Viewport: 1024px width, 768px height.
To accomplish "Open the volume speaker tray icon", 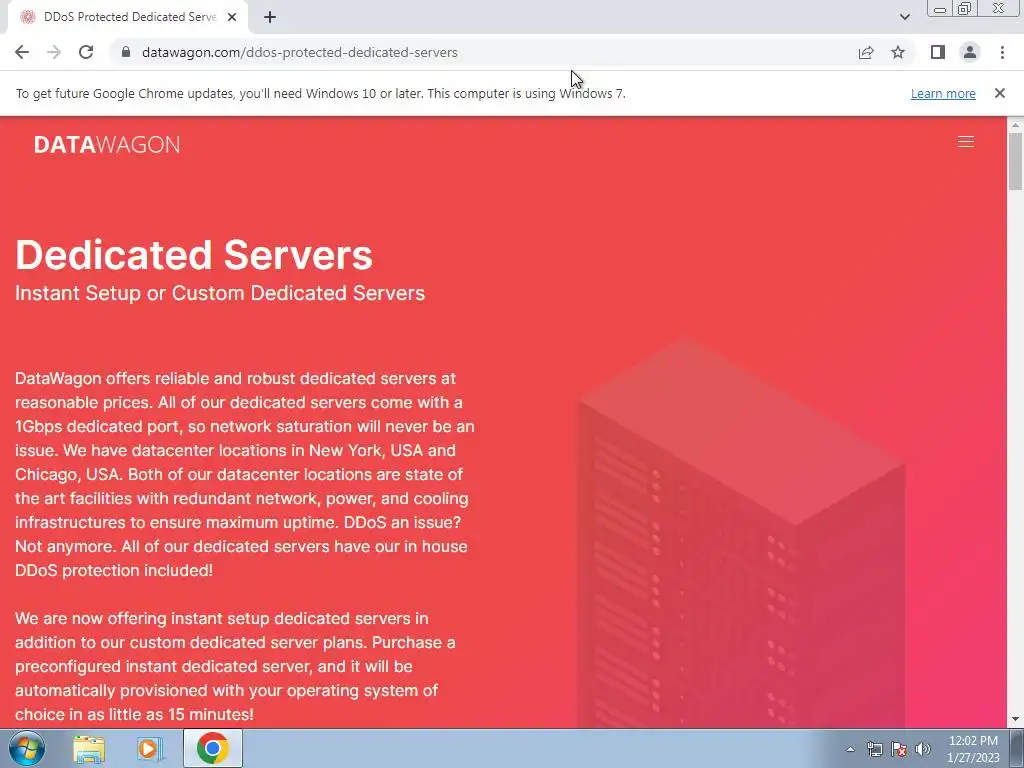I will (x=923, y=749).
